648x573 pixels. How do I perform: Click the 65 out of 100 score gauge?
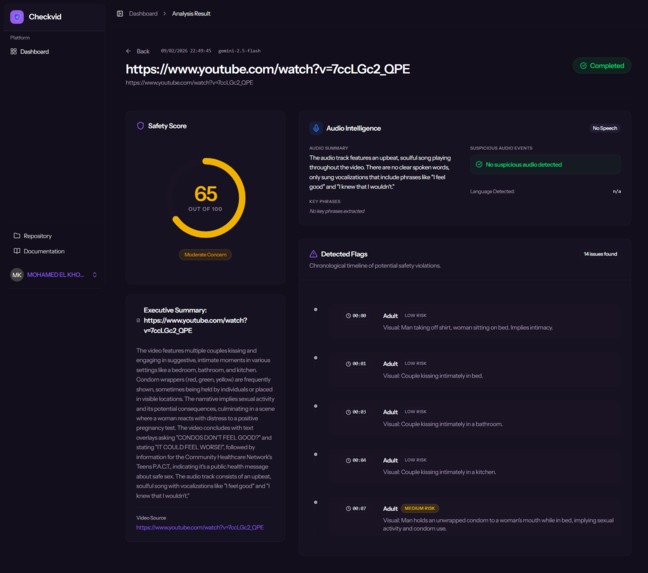pyautogui.click(x=205, y=198)
